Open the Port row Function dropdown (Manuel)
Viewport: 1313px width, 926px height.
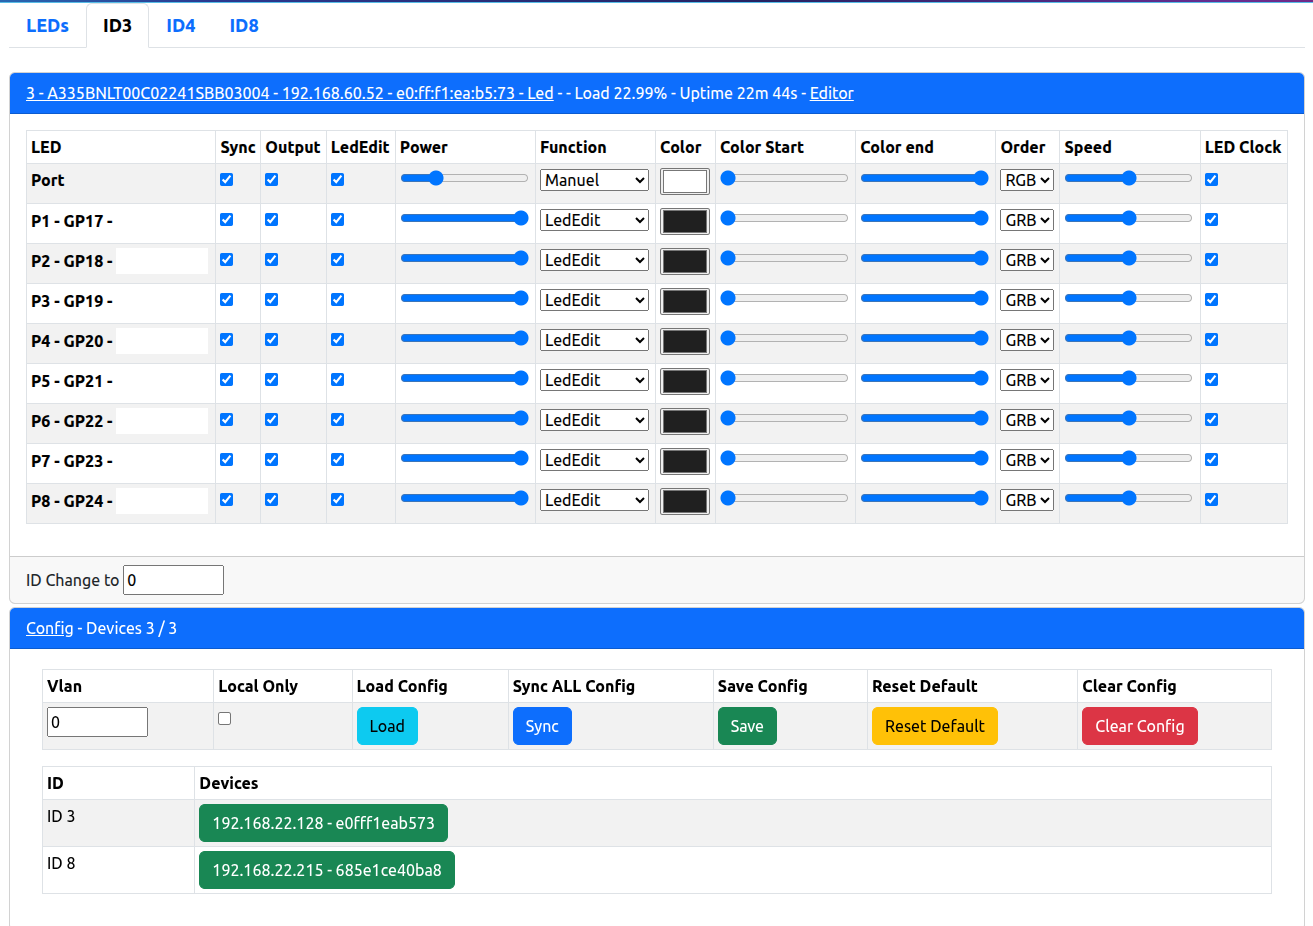click(x=594, y=180)
